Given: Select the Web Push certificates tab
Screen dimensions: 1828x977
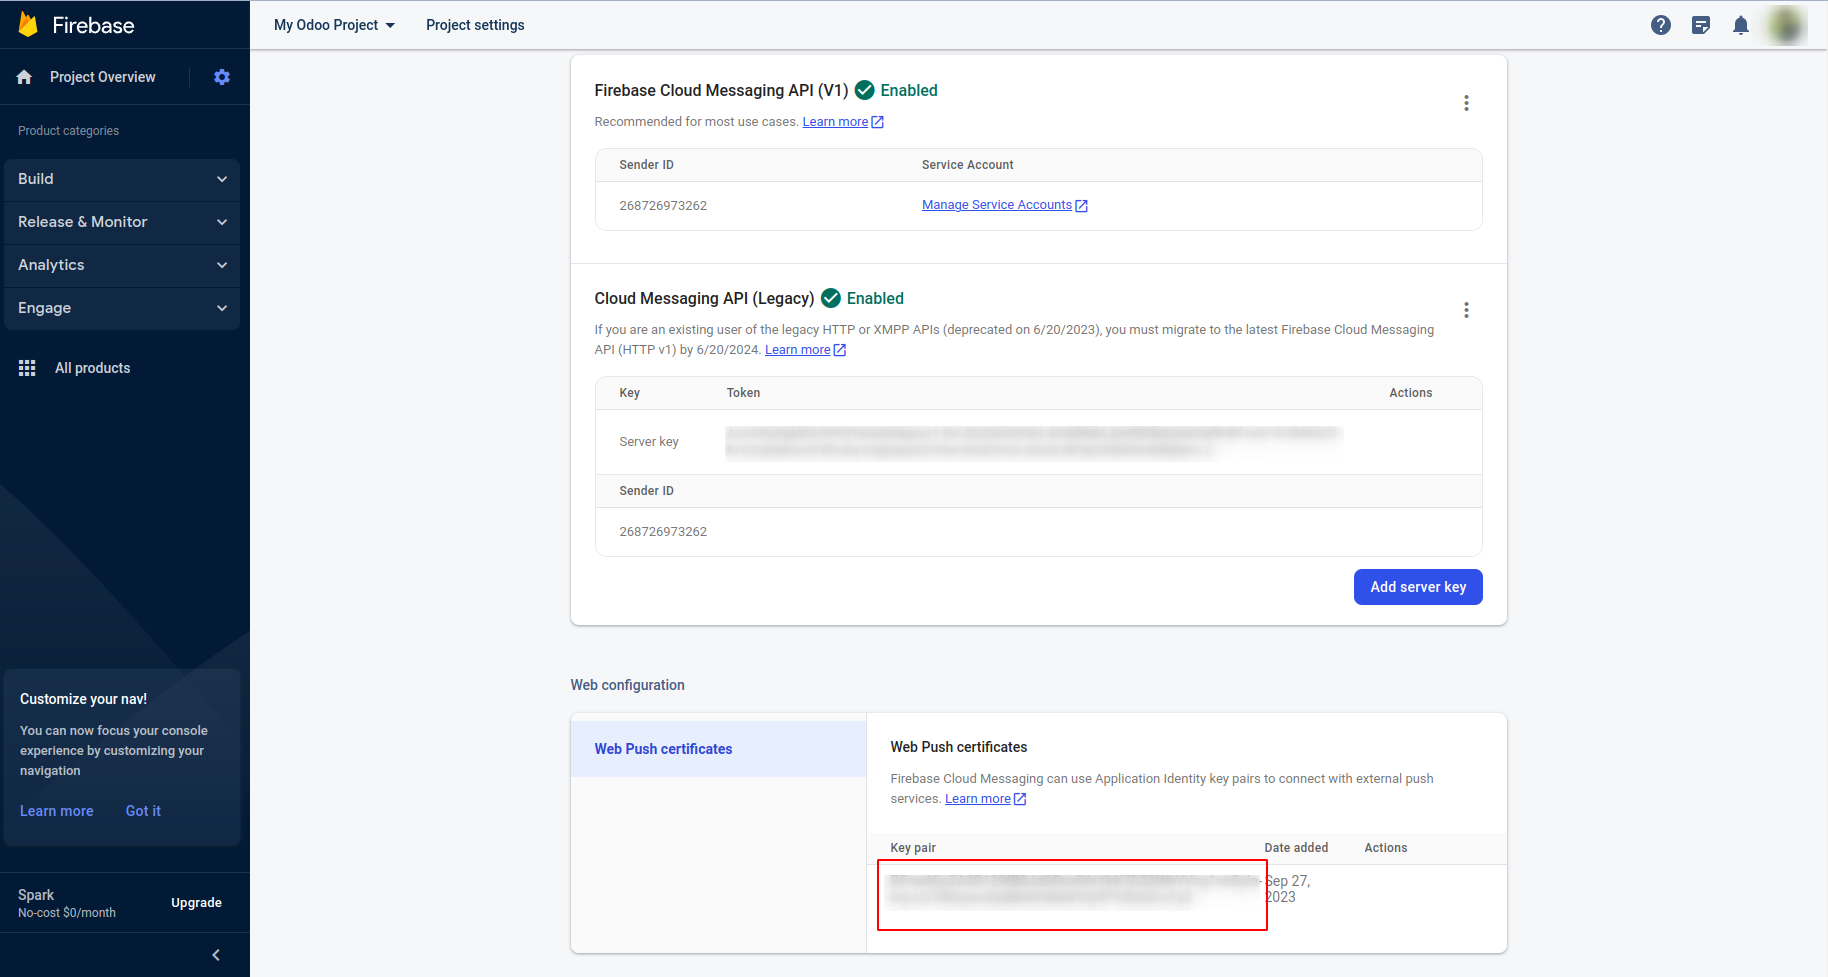Looking at the screenshot, I should pos(663,749).
